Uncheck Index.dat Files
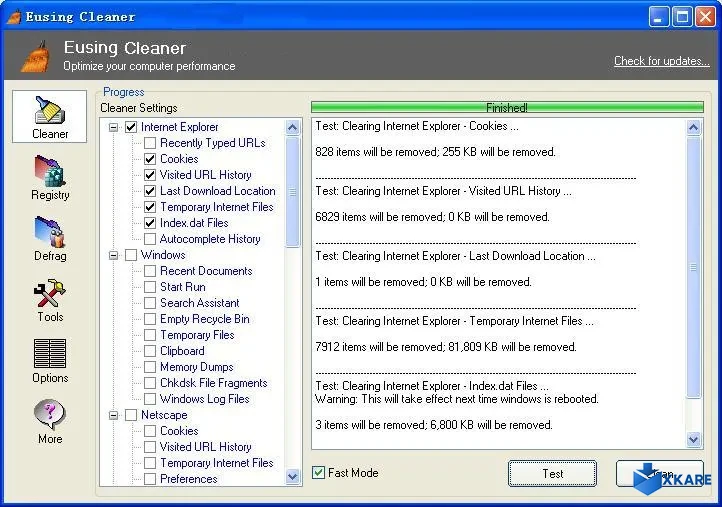The width and height of the screenshot is (722, 507). (x=150, y=223)
